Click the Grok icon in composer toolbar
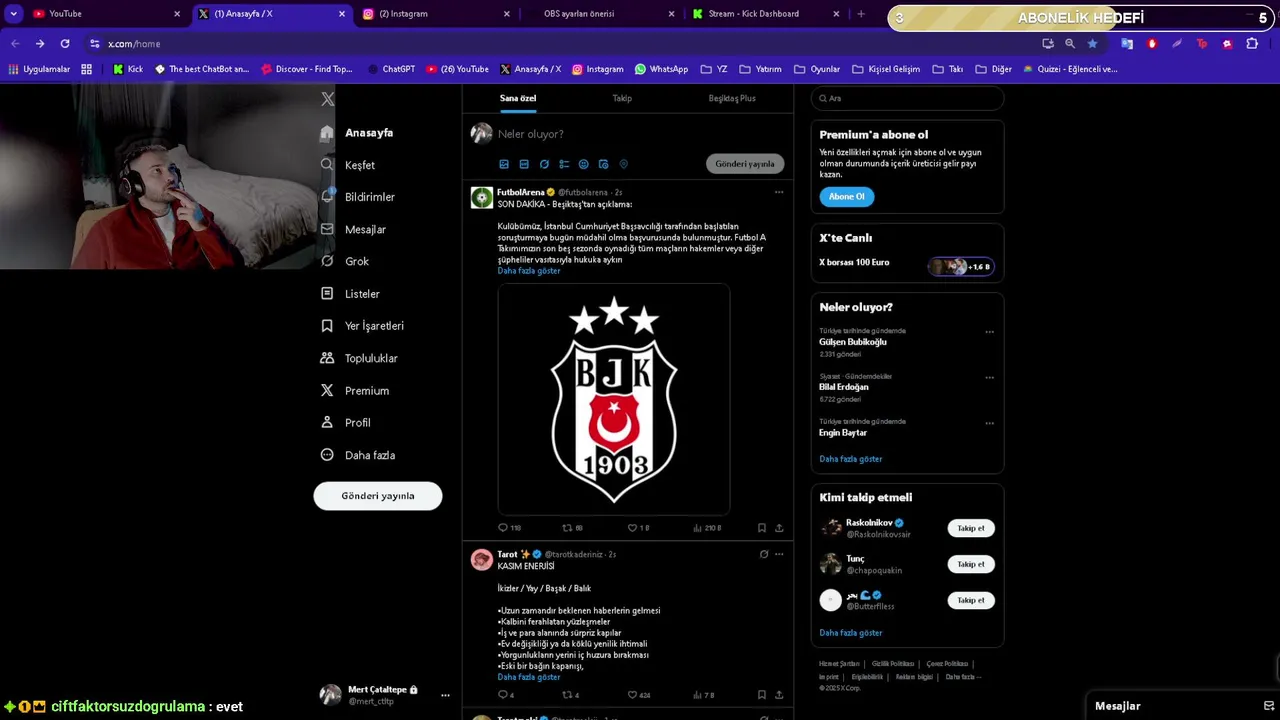 544,164
